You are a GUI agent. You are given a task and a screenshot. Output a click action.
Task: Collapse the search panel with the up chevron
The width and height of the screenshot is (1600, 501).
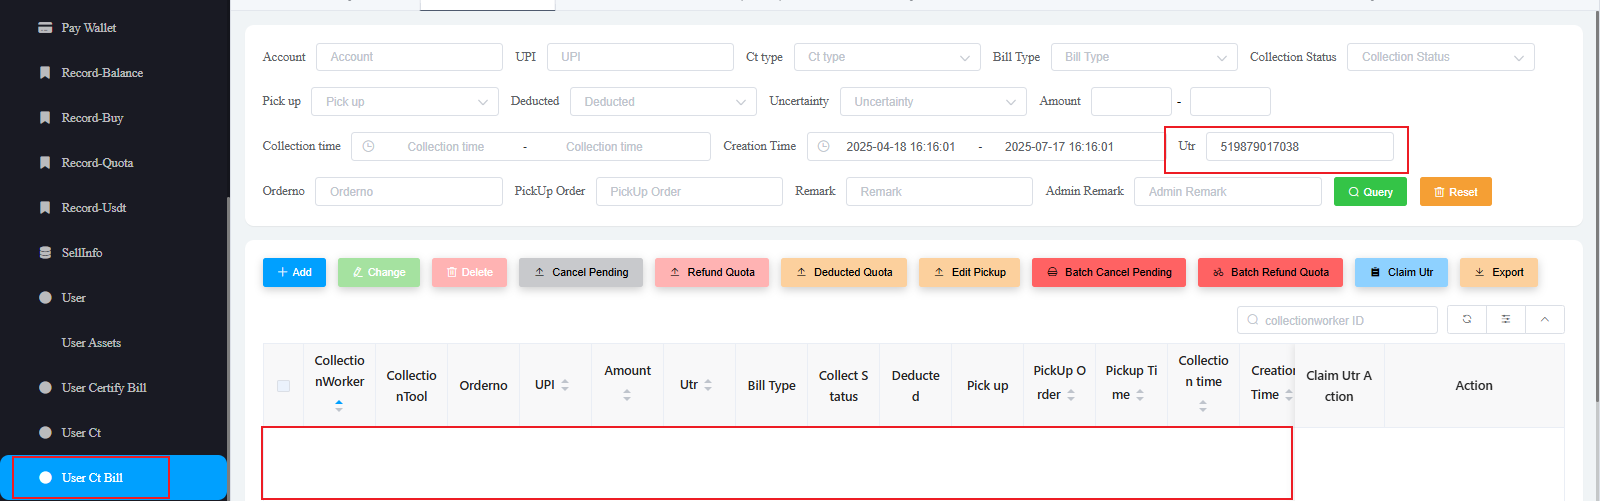[1544, 320]
